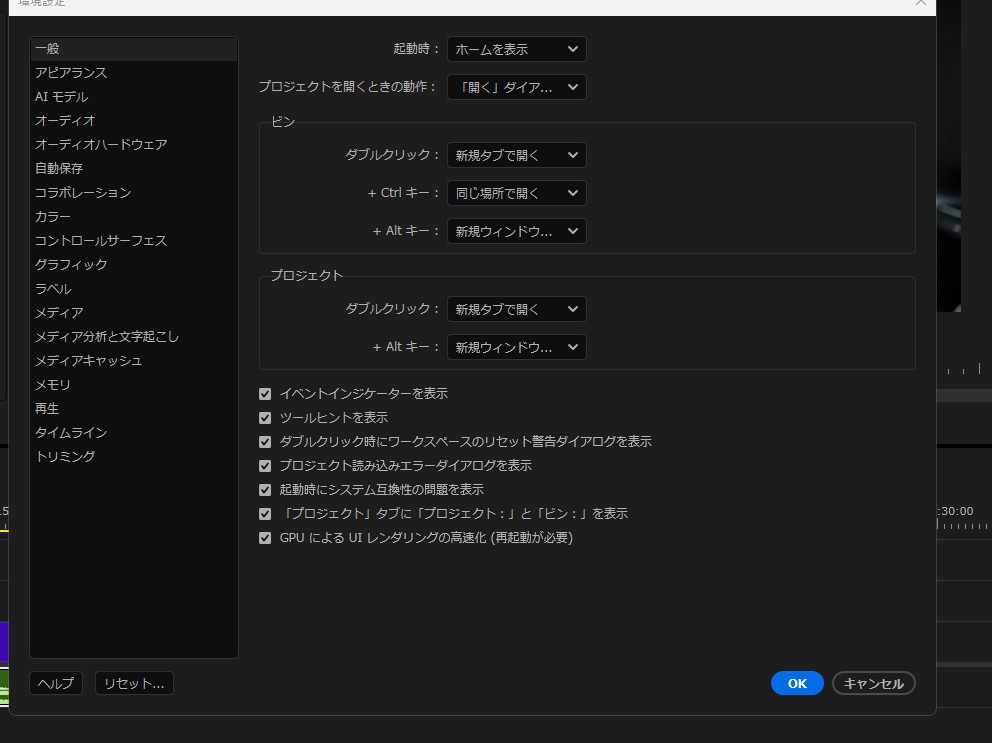This screenshot has height=743, width=992.
Task: Open the AI モデル preferences category
Action: 62,97
